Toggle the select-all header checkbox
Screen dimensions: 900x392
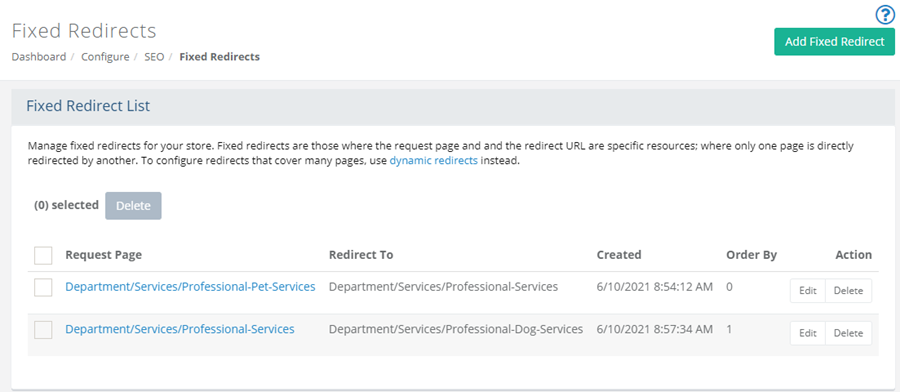coord(43,255)
